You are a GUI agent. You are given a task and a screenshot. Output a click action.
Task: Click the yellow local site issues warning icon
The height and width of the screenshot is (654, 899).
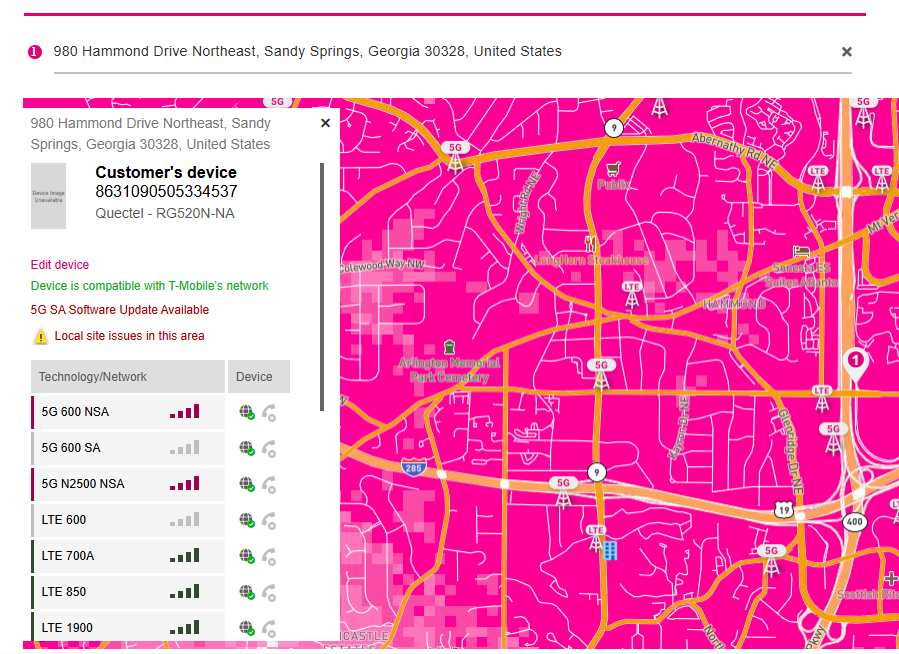pos(41,337)
